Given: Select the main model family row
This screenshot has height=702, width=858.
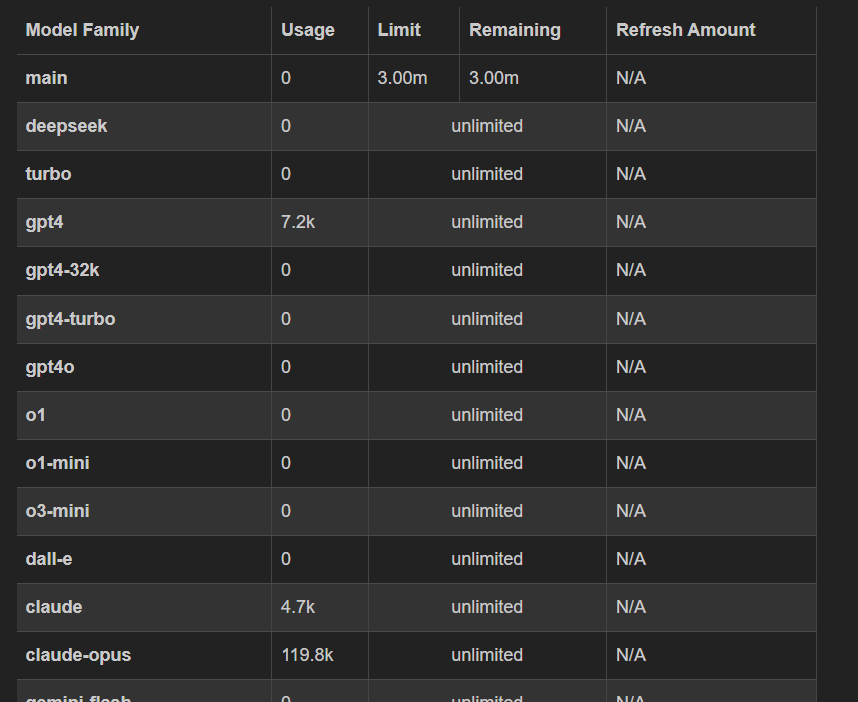Looking at the screenshot, I should tap(416, 78).
